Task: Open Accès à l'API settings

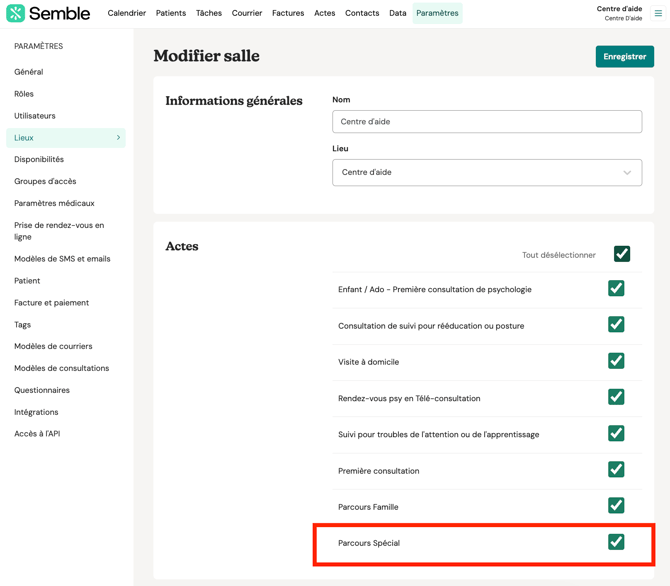Action: point(37,434)
